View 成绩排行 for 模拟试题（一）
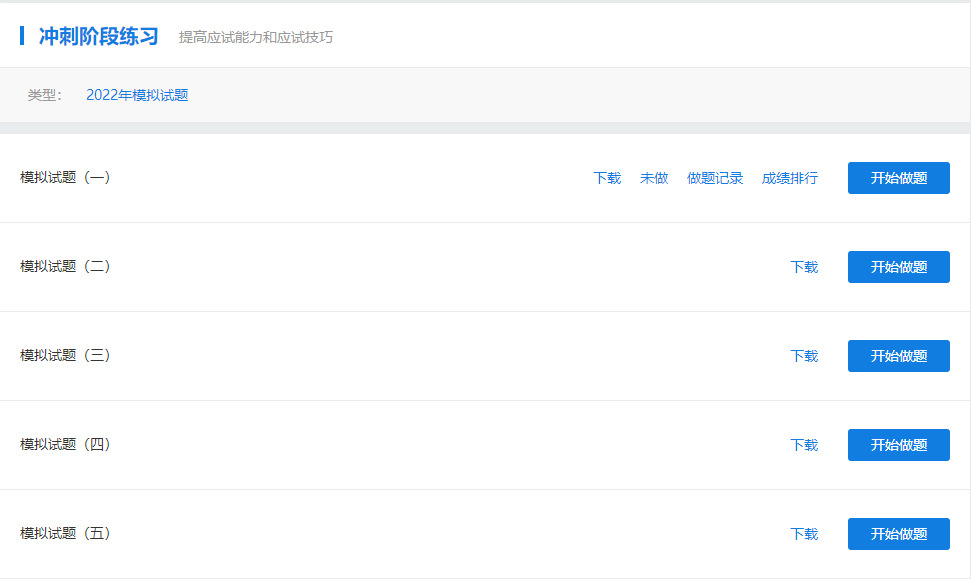Viewport: 971px width, 579px height. [x=789, y=178]
